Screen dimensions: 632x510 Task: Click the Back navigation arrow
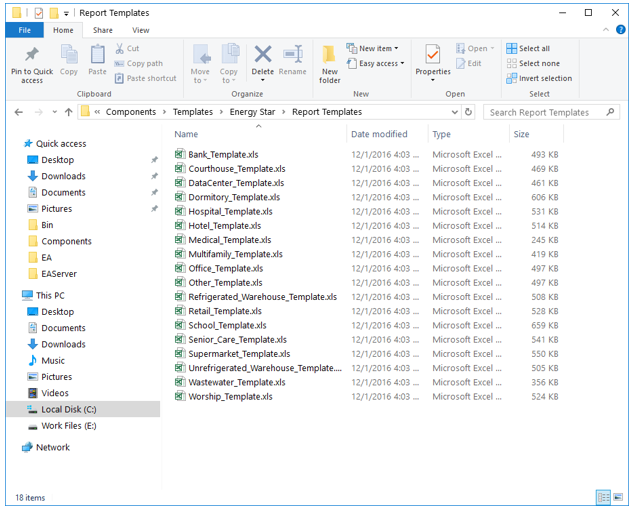(x=19, y=112)
